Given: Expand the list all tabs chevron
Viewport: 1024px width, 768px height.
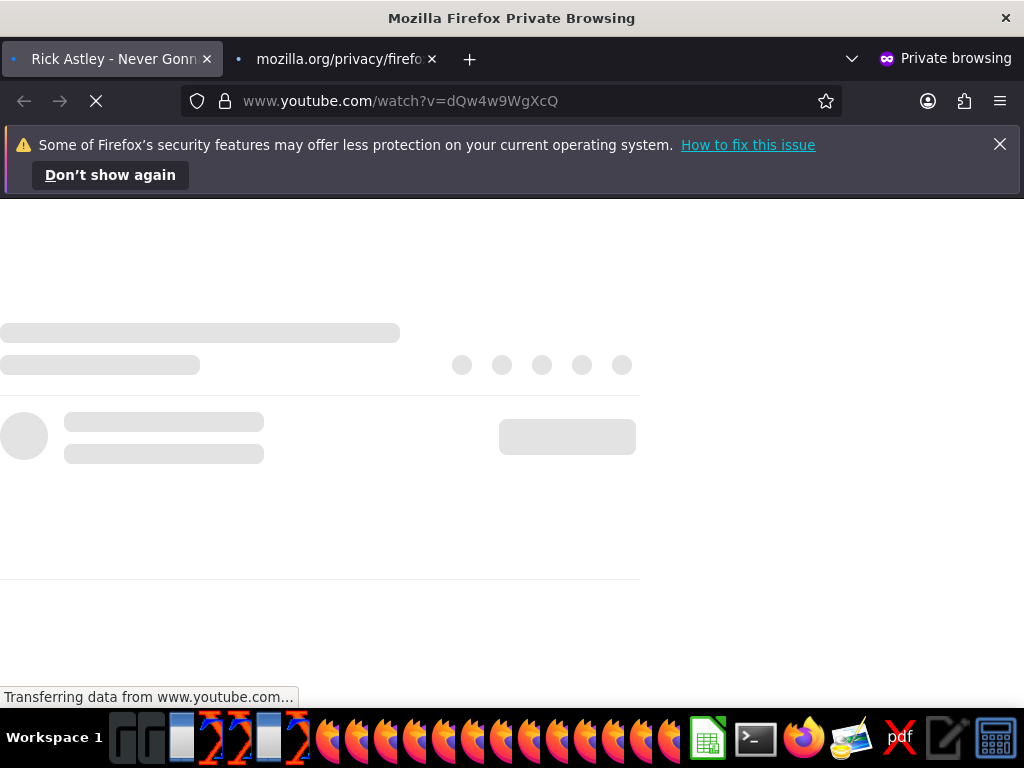Looking at the screenshot, I should pos(852,59).
